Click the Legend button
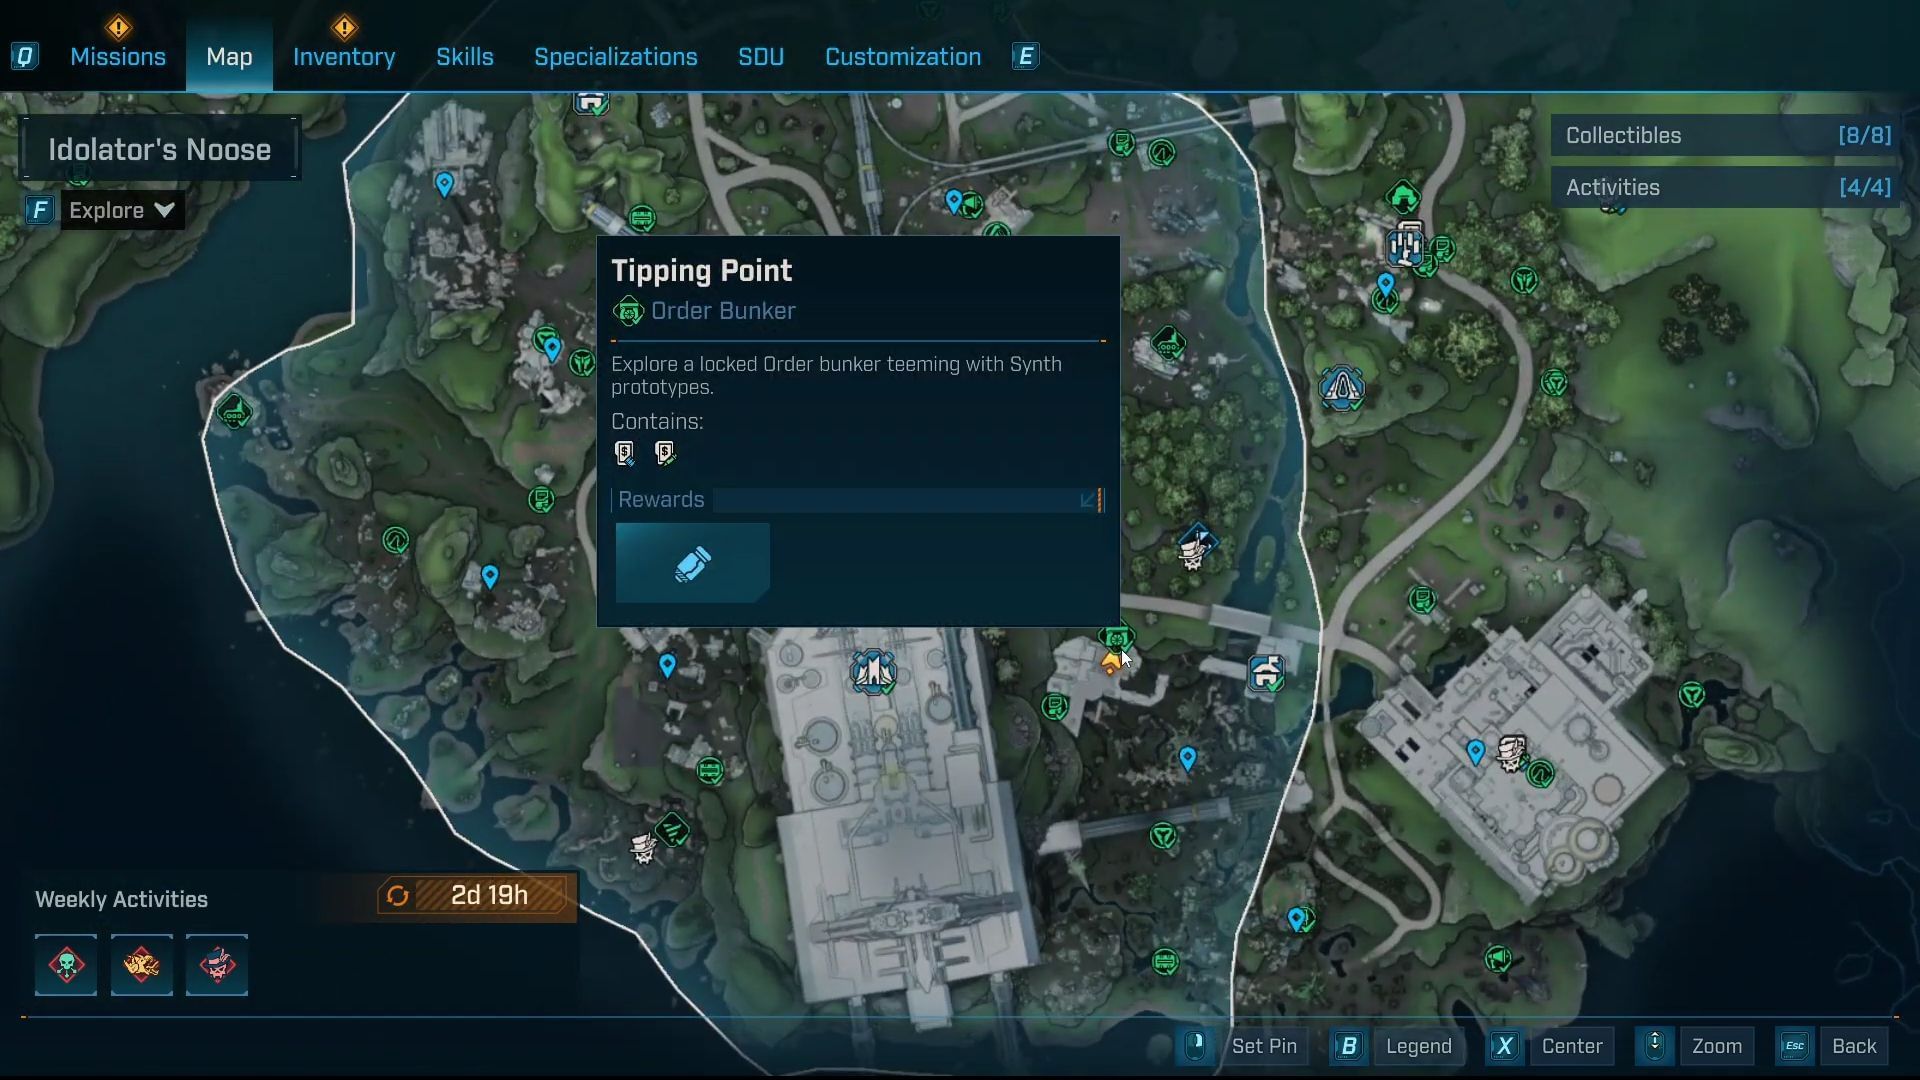1920x1080 pixels. (1417, 1046)
